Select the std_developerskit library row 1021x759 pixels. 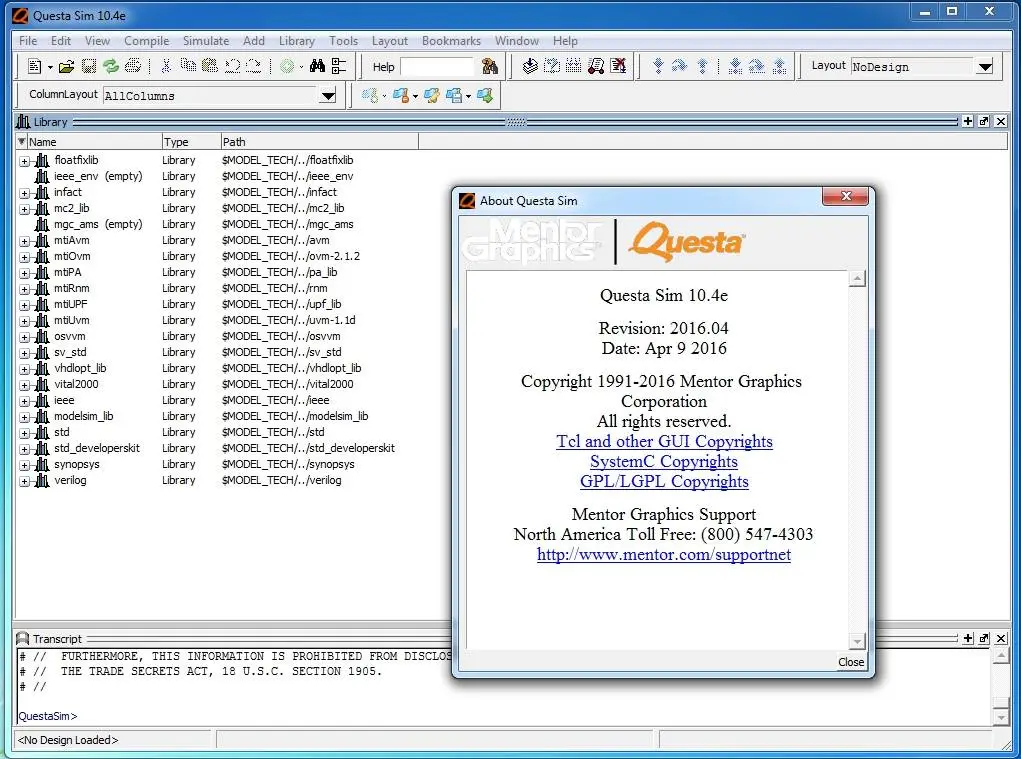click(x=96, y=448)
